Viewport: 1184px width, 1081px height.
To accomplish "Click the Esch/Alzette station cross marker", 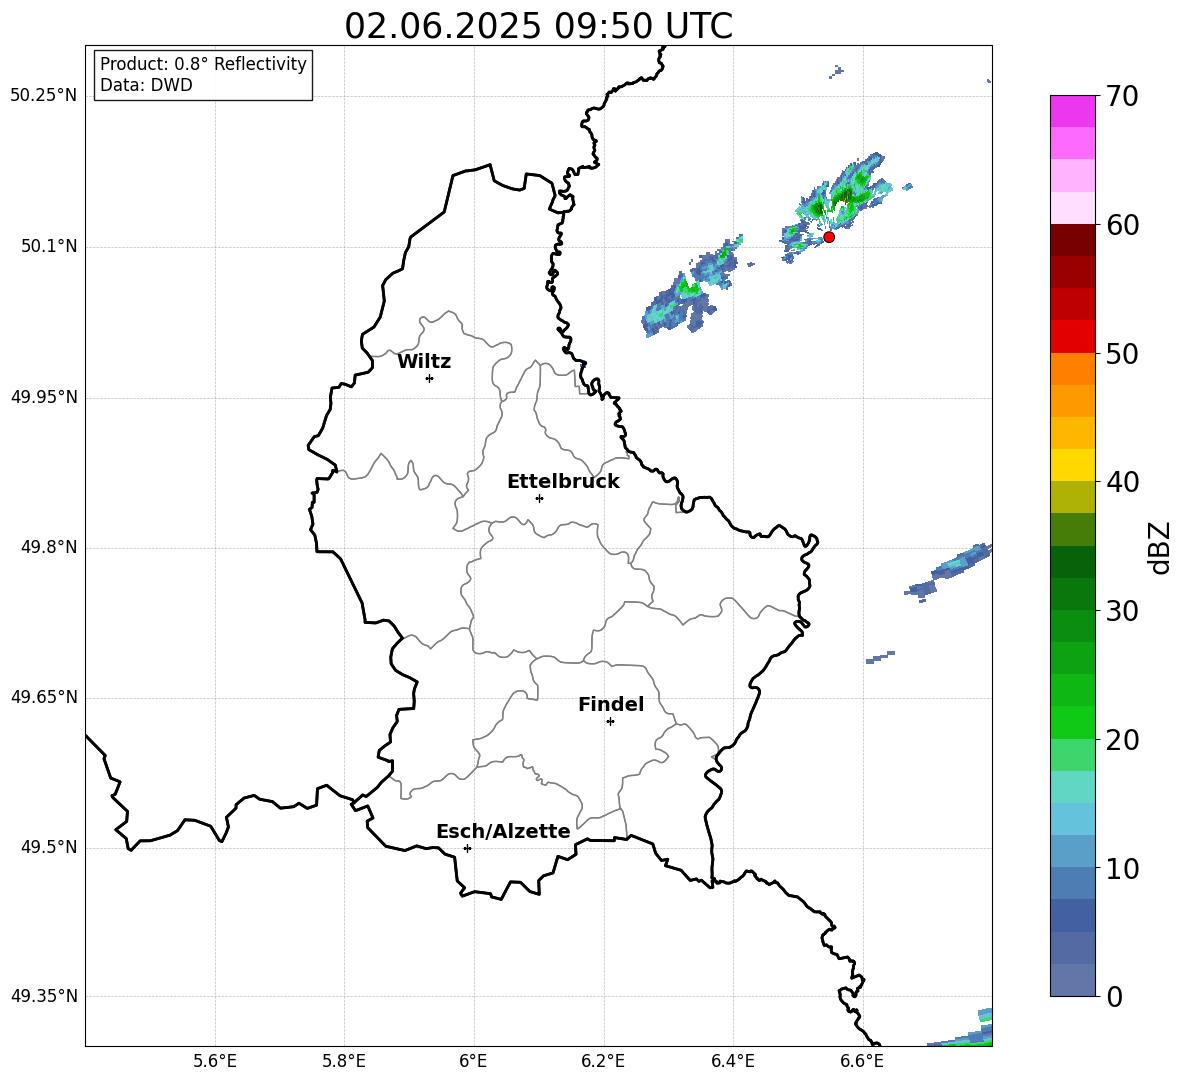I will 467,848.
